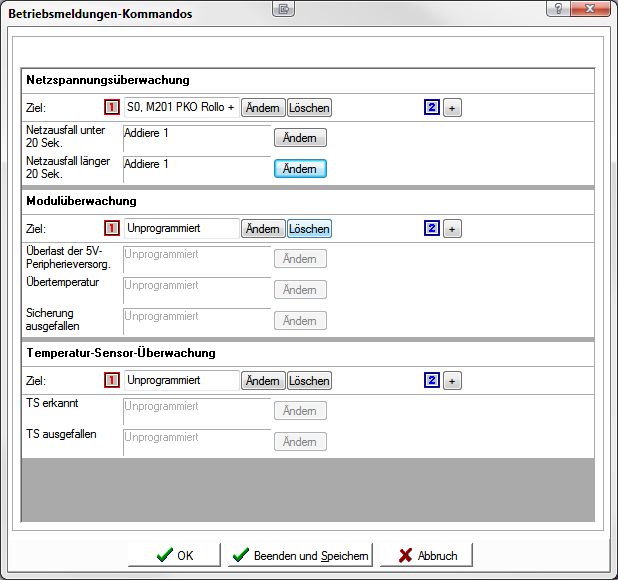
Task: Change the Temperatur-Sensor-Überwachung target with Ändern
Action: (x=263, y=381)
